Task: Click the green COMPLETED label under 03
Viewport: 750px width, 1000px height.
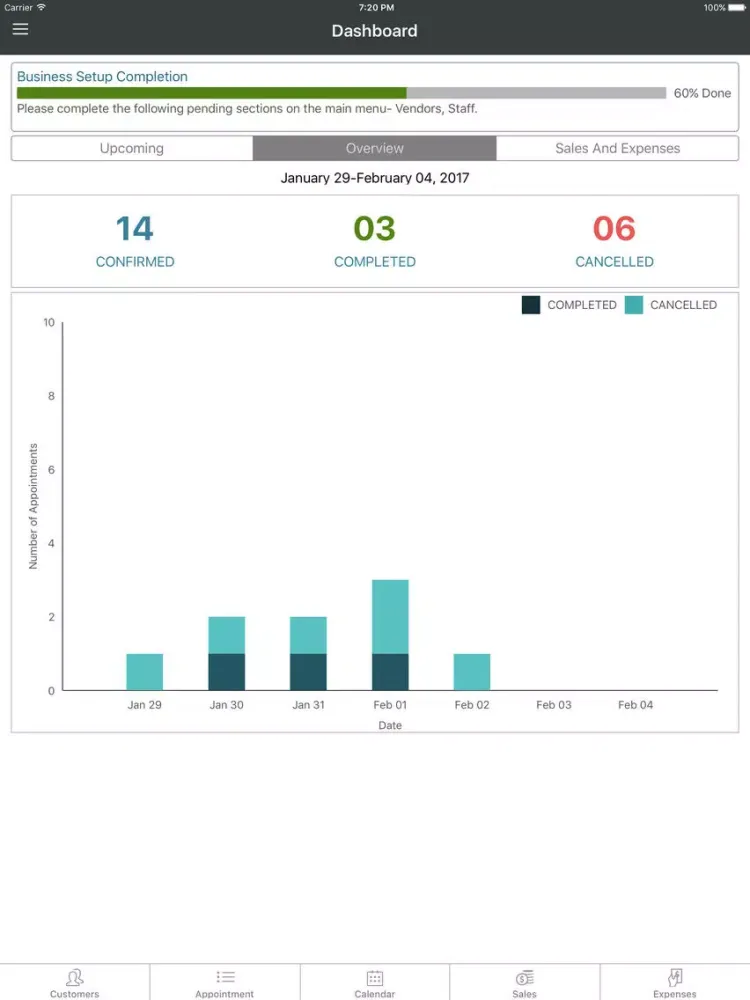Action: click(x=374, y=261)
